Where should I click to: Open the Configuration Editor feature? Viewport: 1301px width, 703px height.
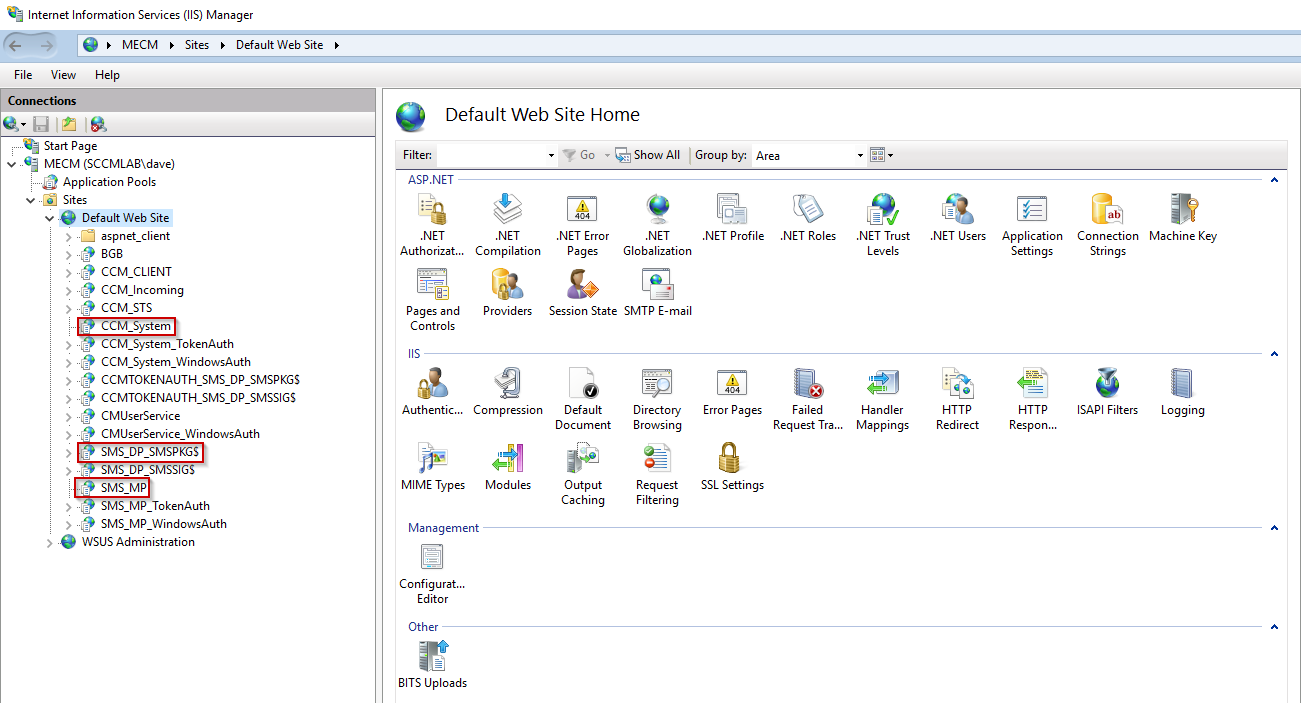point(432,573)
